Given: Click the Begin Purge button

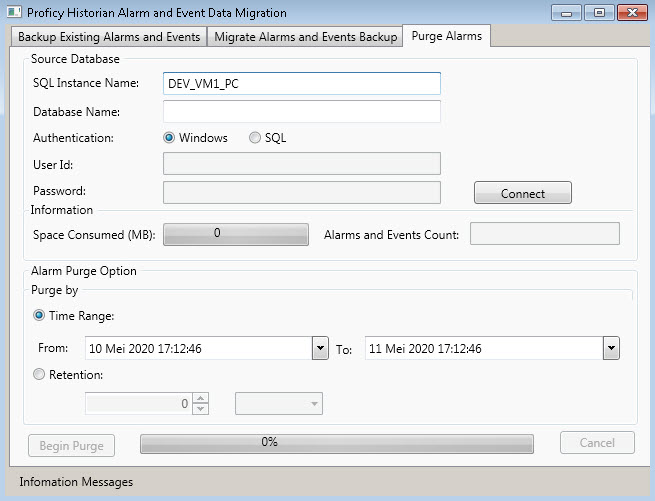Looking at the screenshot, I should pyautogui.click(x=71, y=445).
